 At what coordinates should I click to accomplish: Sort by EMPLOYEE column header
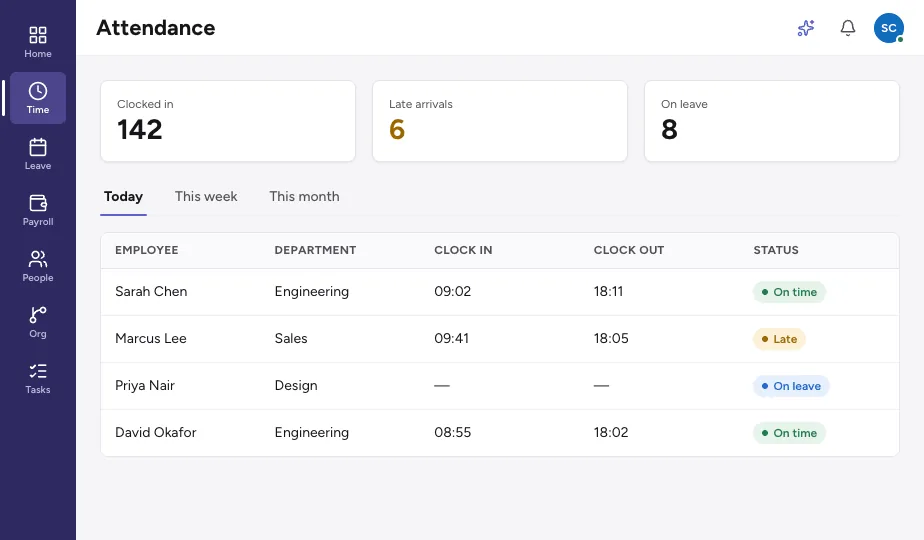click(x=147, y=250)
